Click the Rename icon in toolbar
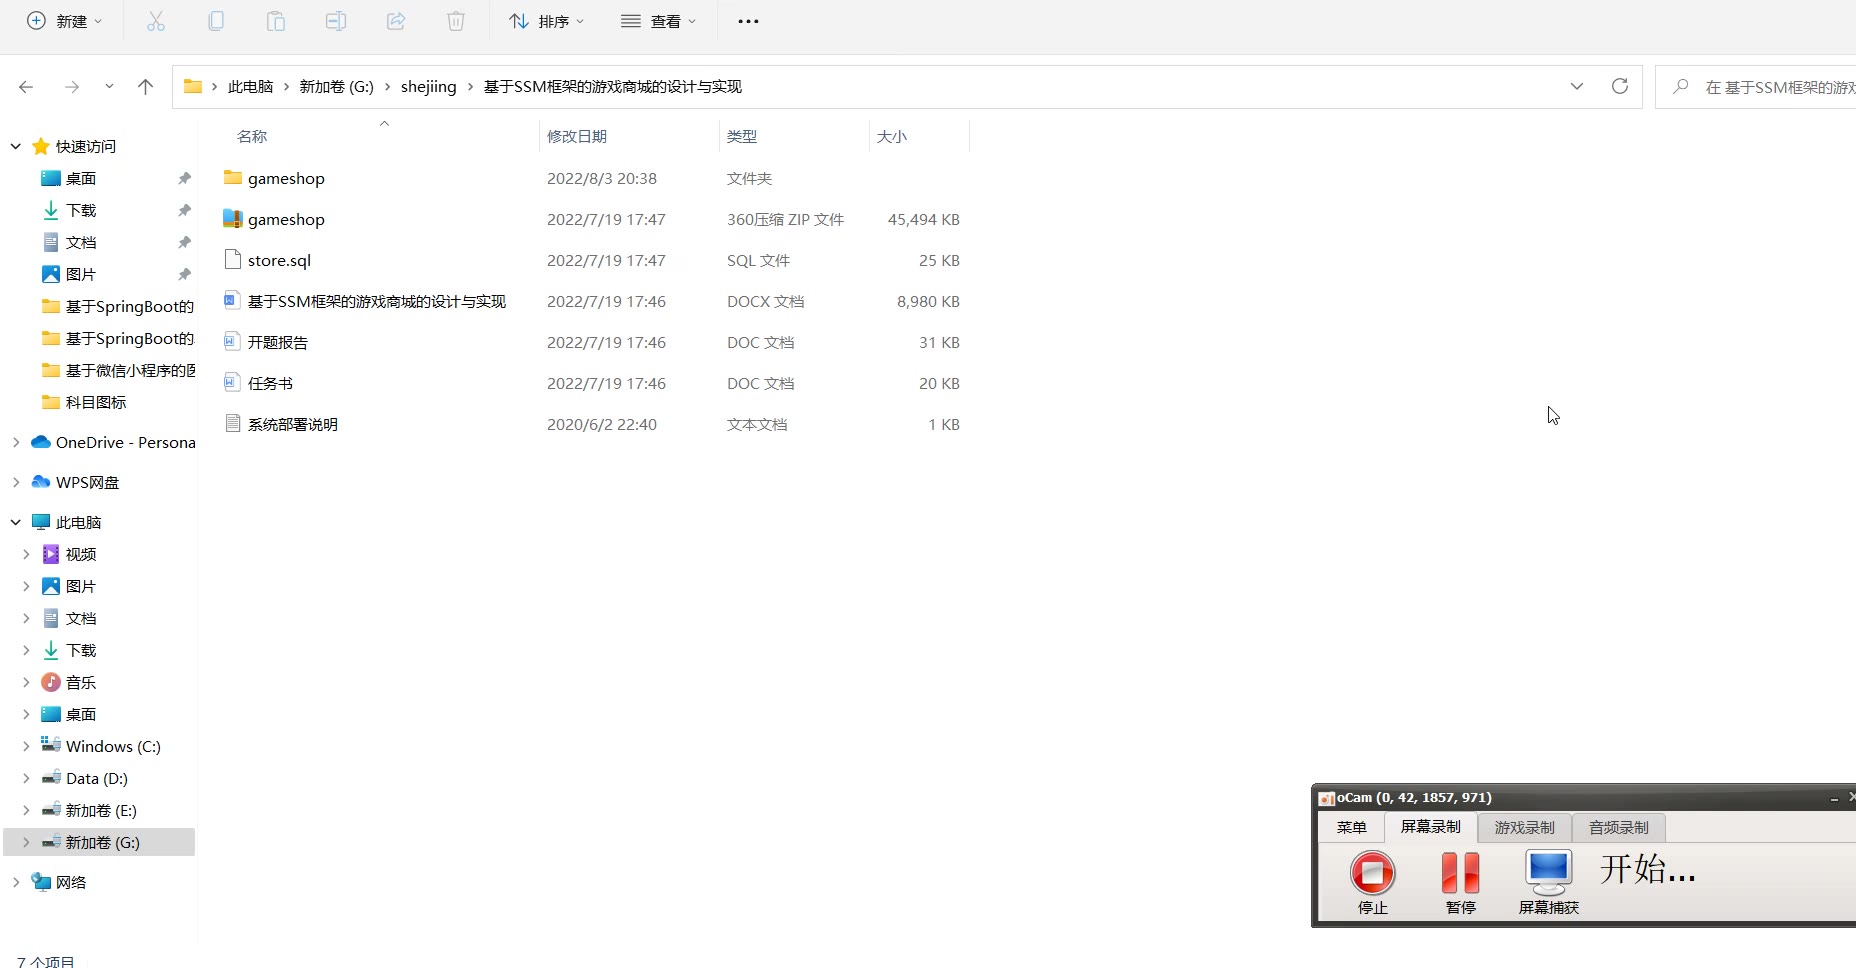 [x=336, y=21]
